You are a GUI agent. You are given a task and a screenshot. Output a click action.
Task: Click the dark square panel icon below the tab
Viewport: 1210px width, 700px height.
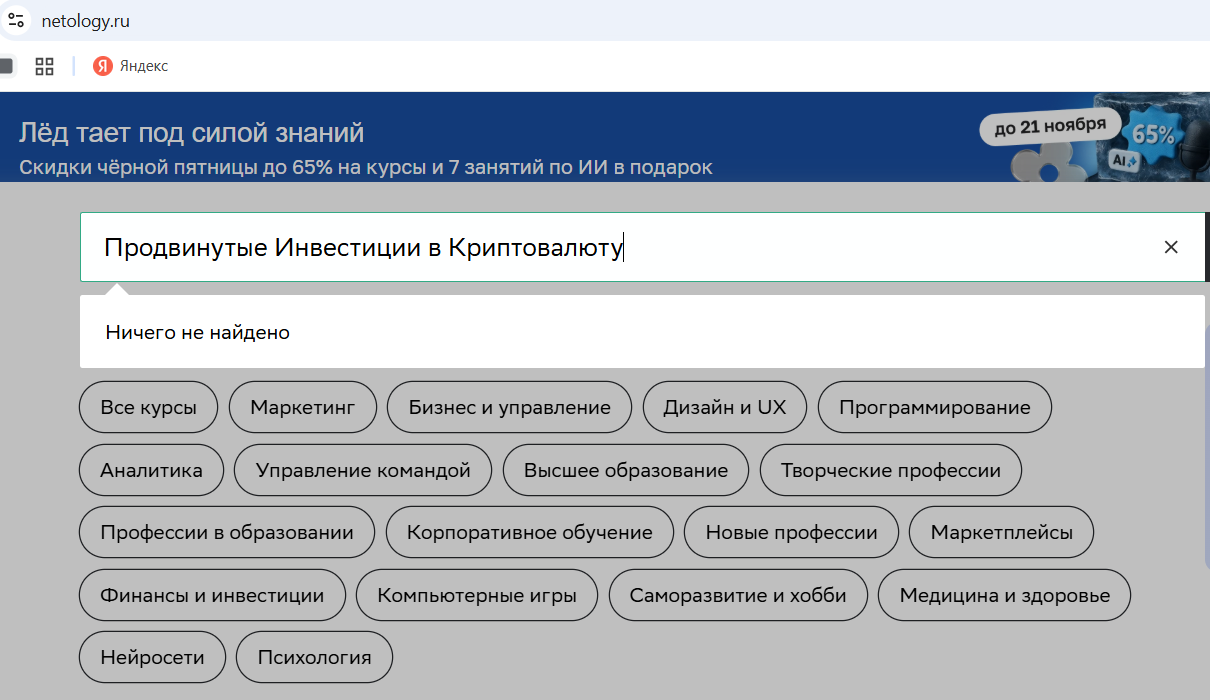(x=7, y=65)
